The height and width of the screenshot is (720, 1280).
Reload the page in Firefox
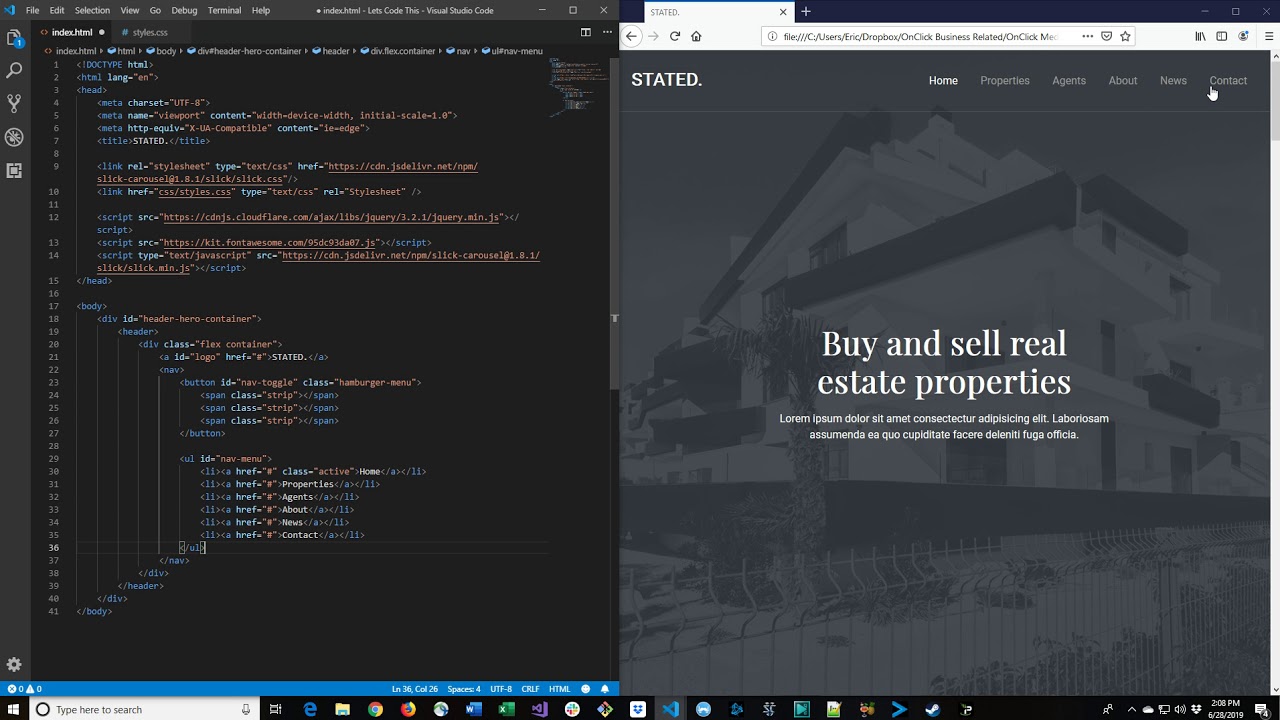pyautogui.click(x=675, y=36)
